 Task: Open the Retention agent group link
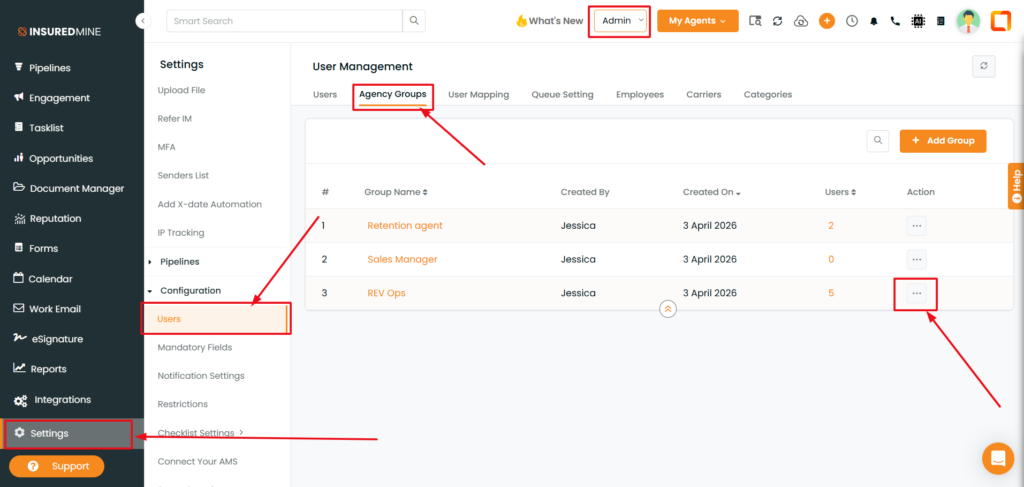[405, 226]
